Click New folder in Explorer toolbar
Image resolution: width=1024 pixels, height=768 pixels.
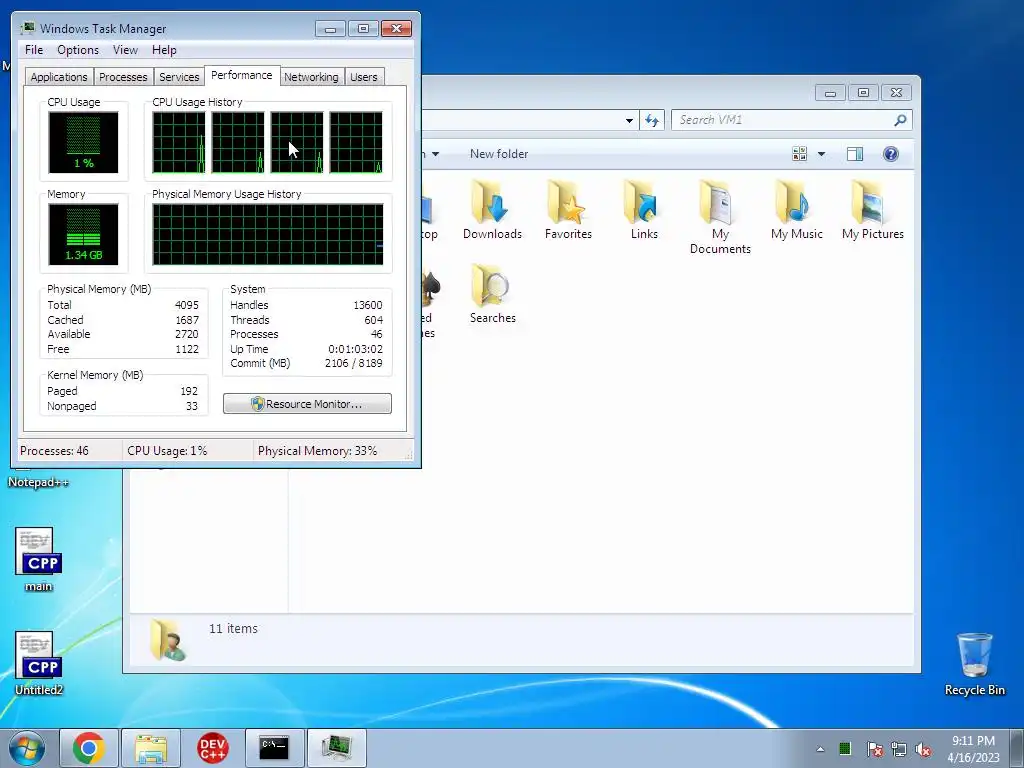(499, 154)
